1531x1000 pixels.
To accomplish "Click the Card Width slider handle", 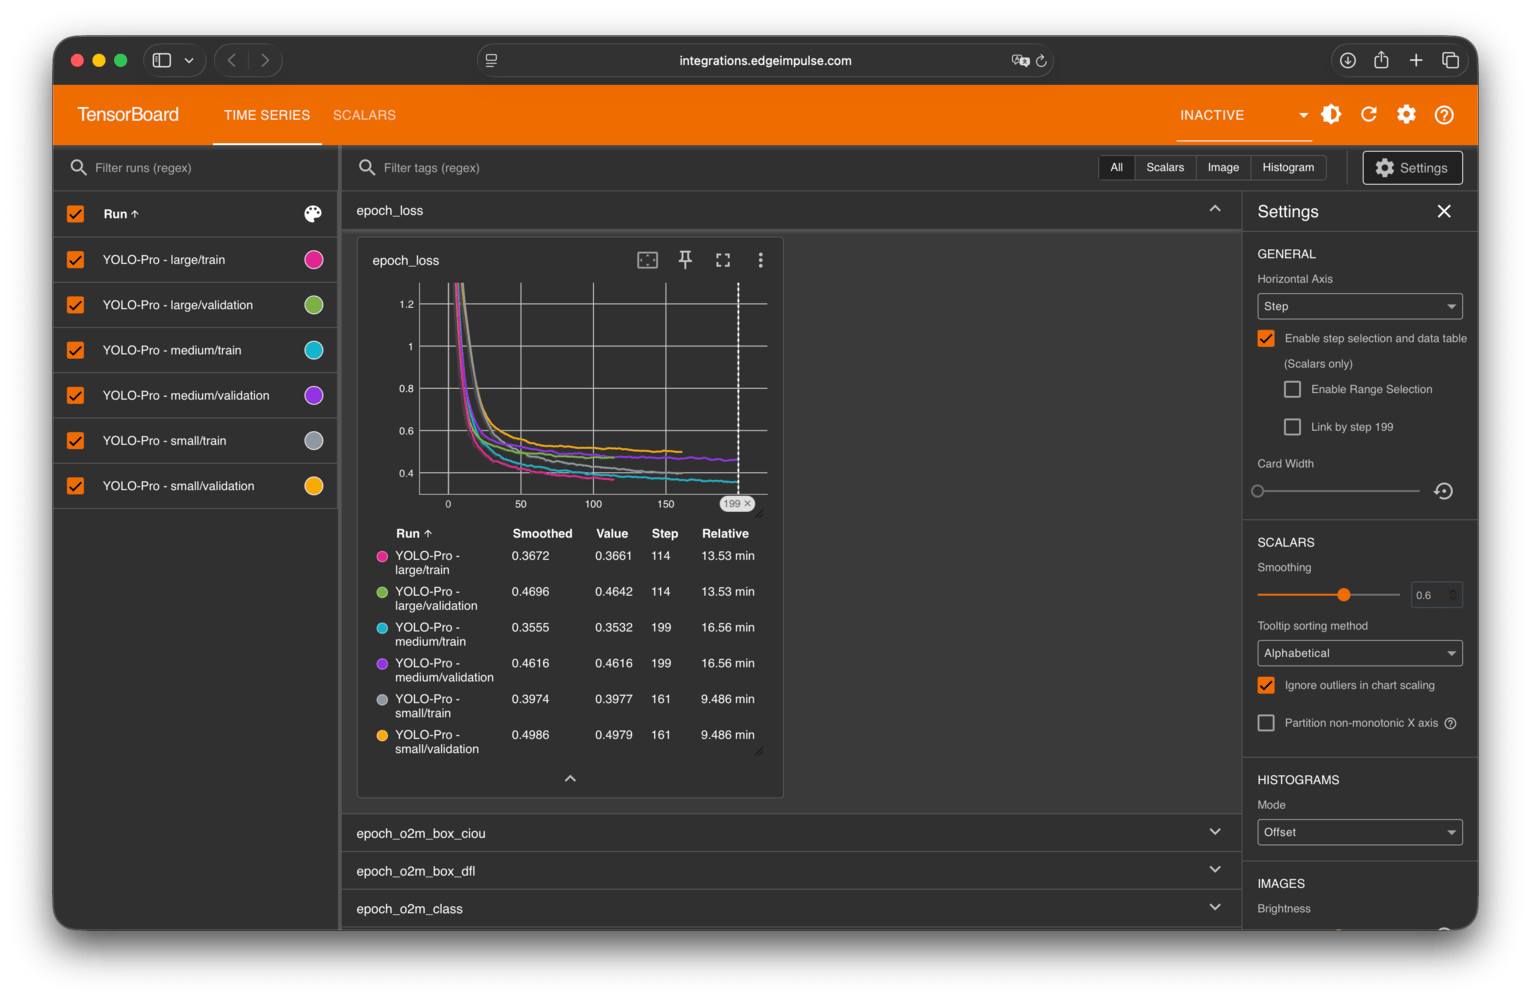I will [x=1258, y=491].
